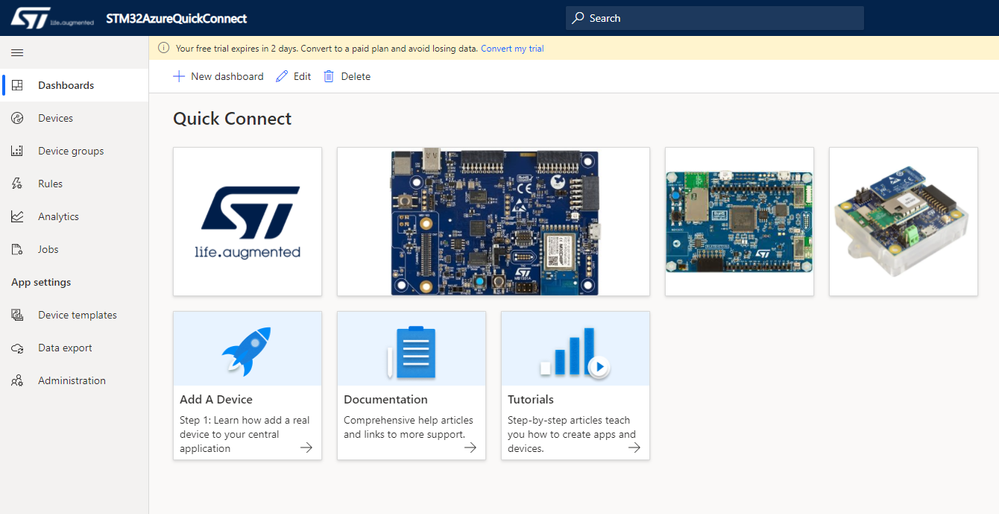Viewport: 999px width, 514px height.
Task: Click the trash Delete icon
Action: [329, 76]
